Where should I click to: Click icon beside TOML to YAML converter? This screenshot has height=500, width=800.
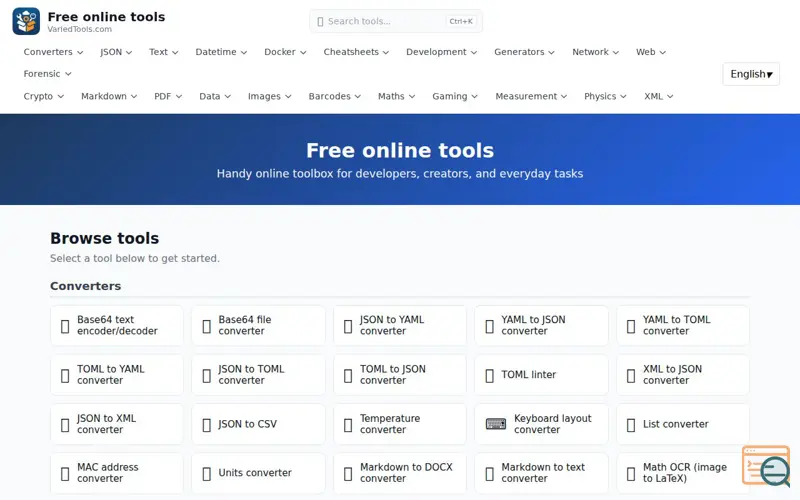pyautogui.click(x=65, y=376)
